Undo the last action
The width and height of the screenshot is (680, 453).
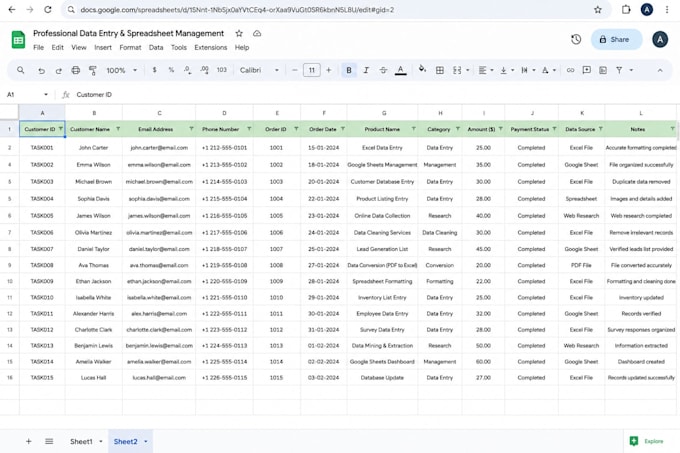click(41, 70)
